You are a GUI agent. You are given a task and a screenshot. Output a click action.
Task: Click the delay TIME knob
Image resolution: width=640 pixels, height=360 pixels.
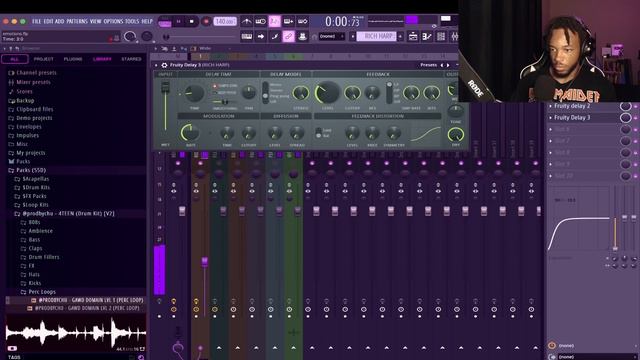coord(195,94)
